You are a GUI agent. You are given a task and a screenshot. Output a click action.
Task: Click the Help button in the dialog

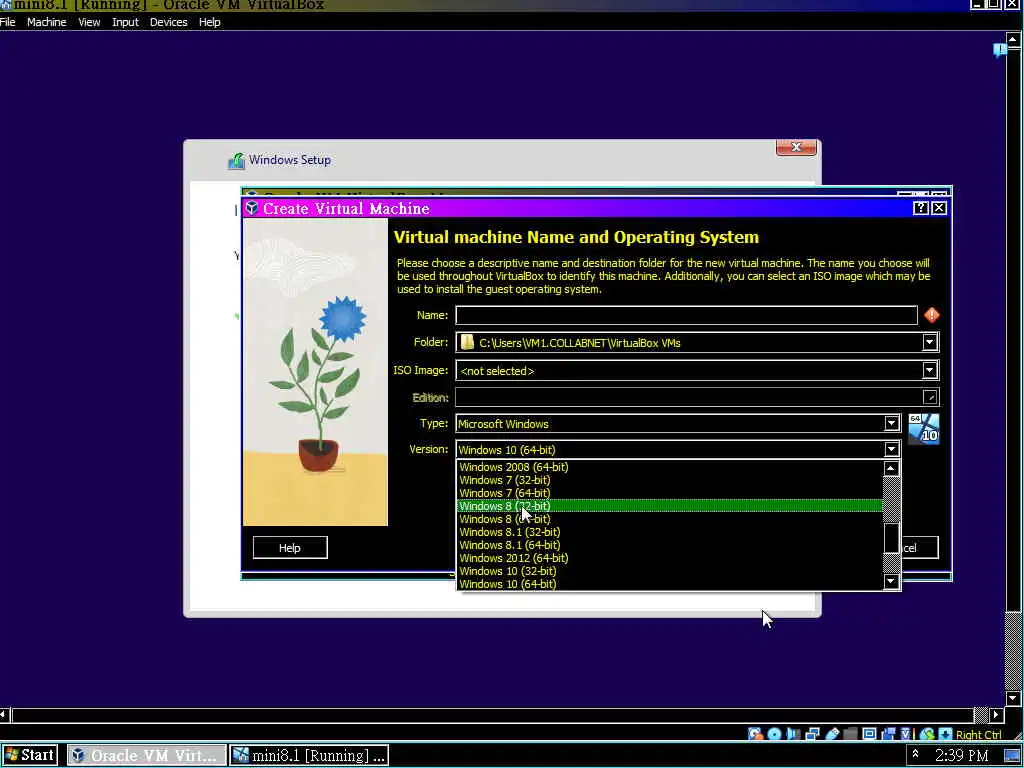tap(290, 548)
